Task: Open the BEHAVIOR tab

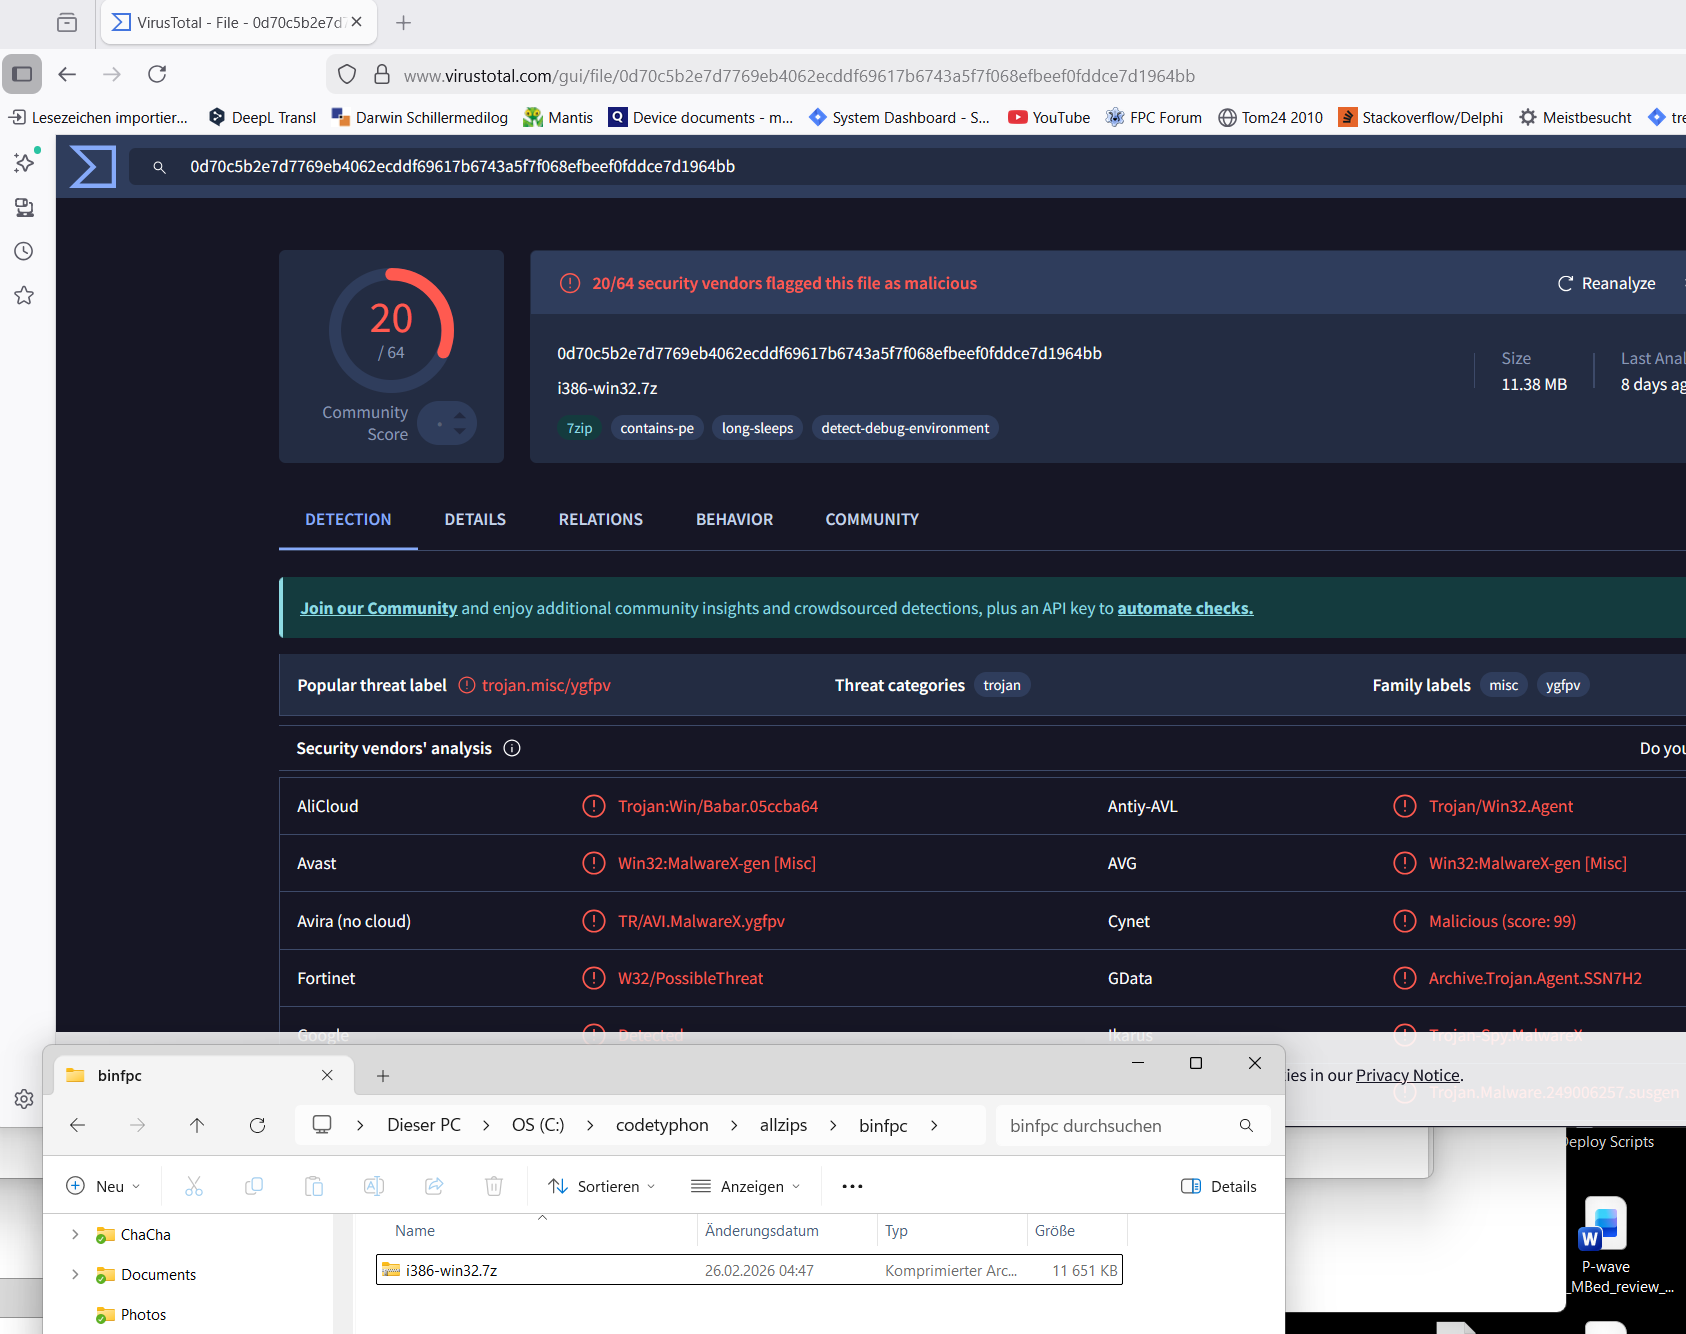Action: click(x=734, y=519)
